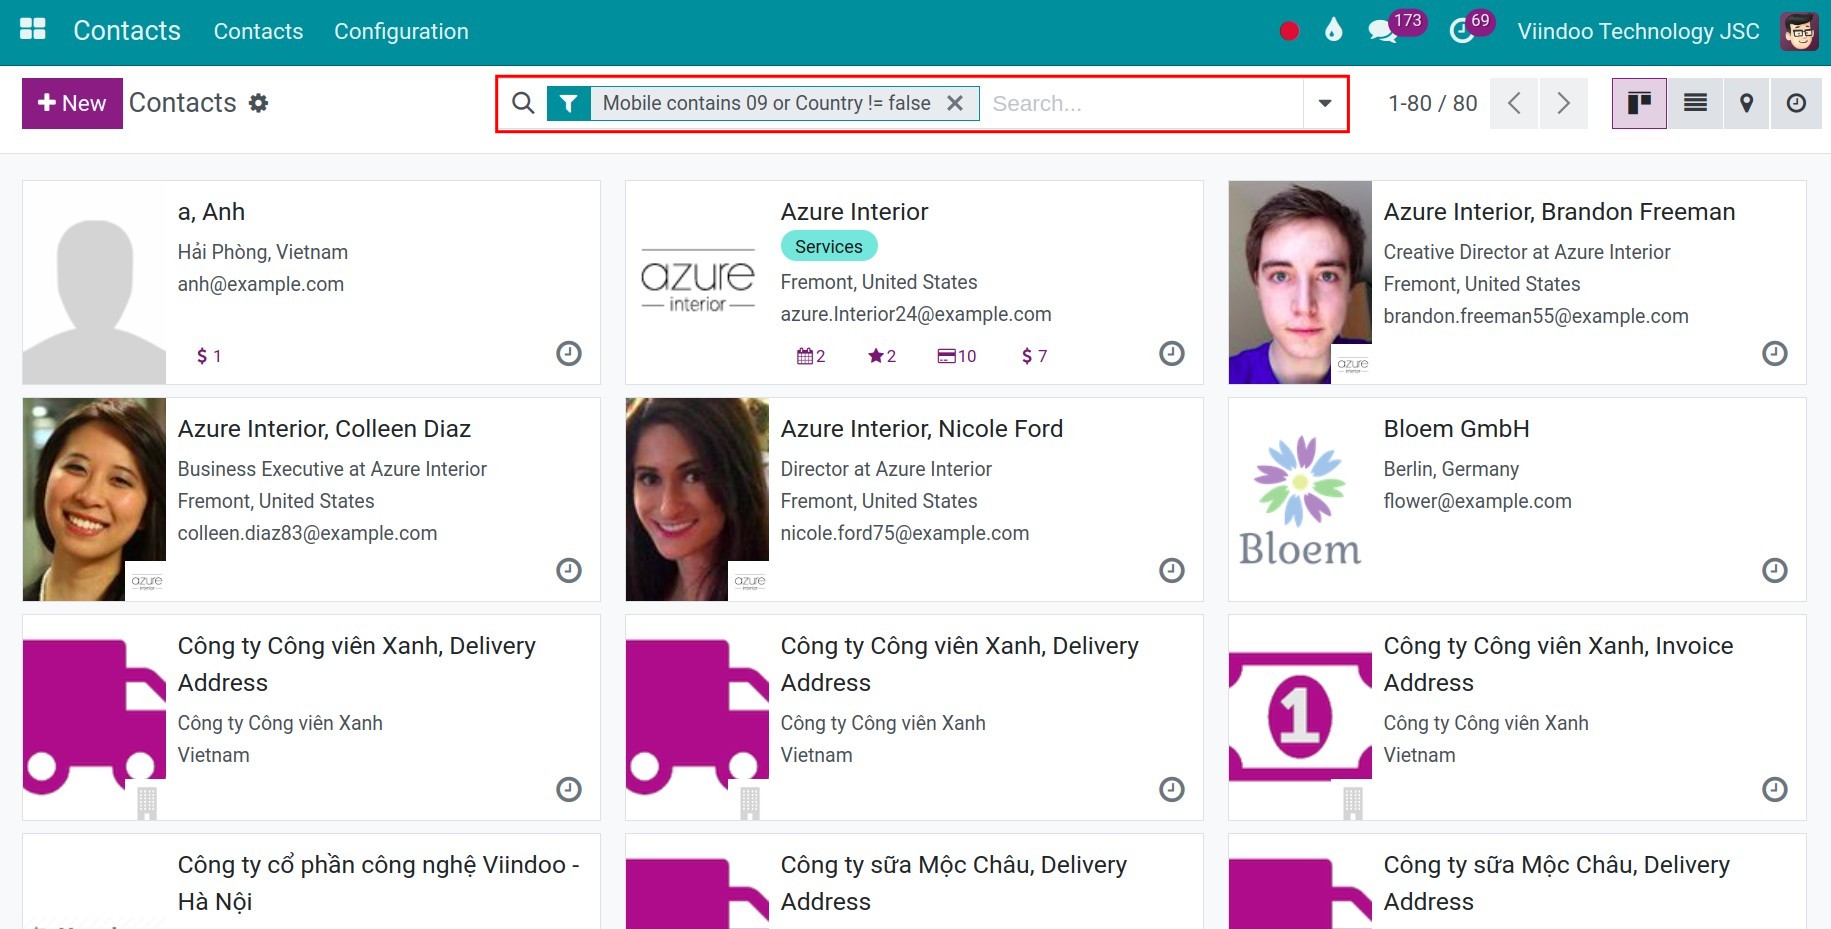The width and height of the screenshot is (1831, 929).
Task: Click the pager text 1-80 / 80
Action: click(x=1432, y=103)
